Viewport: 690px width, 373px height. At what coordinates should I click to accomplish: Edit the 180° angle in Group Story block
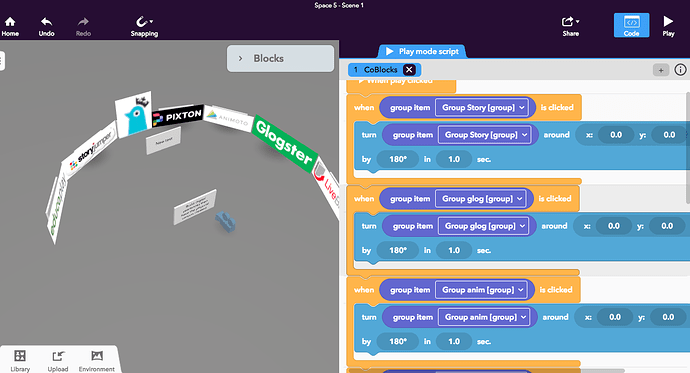tap(398, 159)
